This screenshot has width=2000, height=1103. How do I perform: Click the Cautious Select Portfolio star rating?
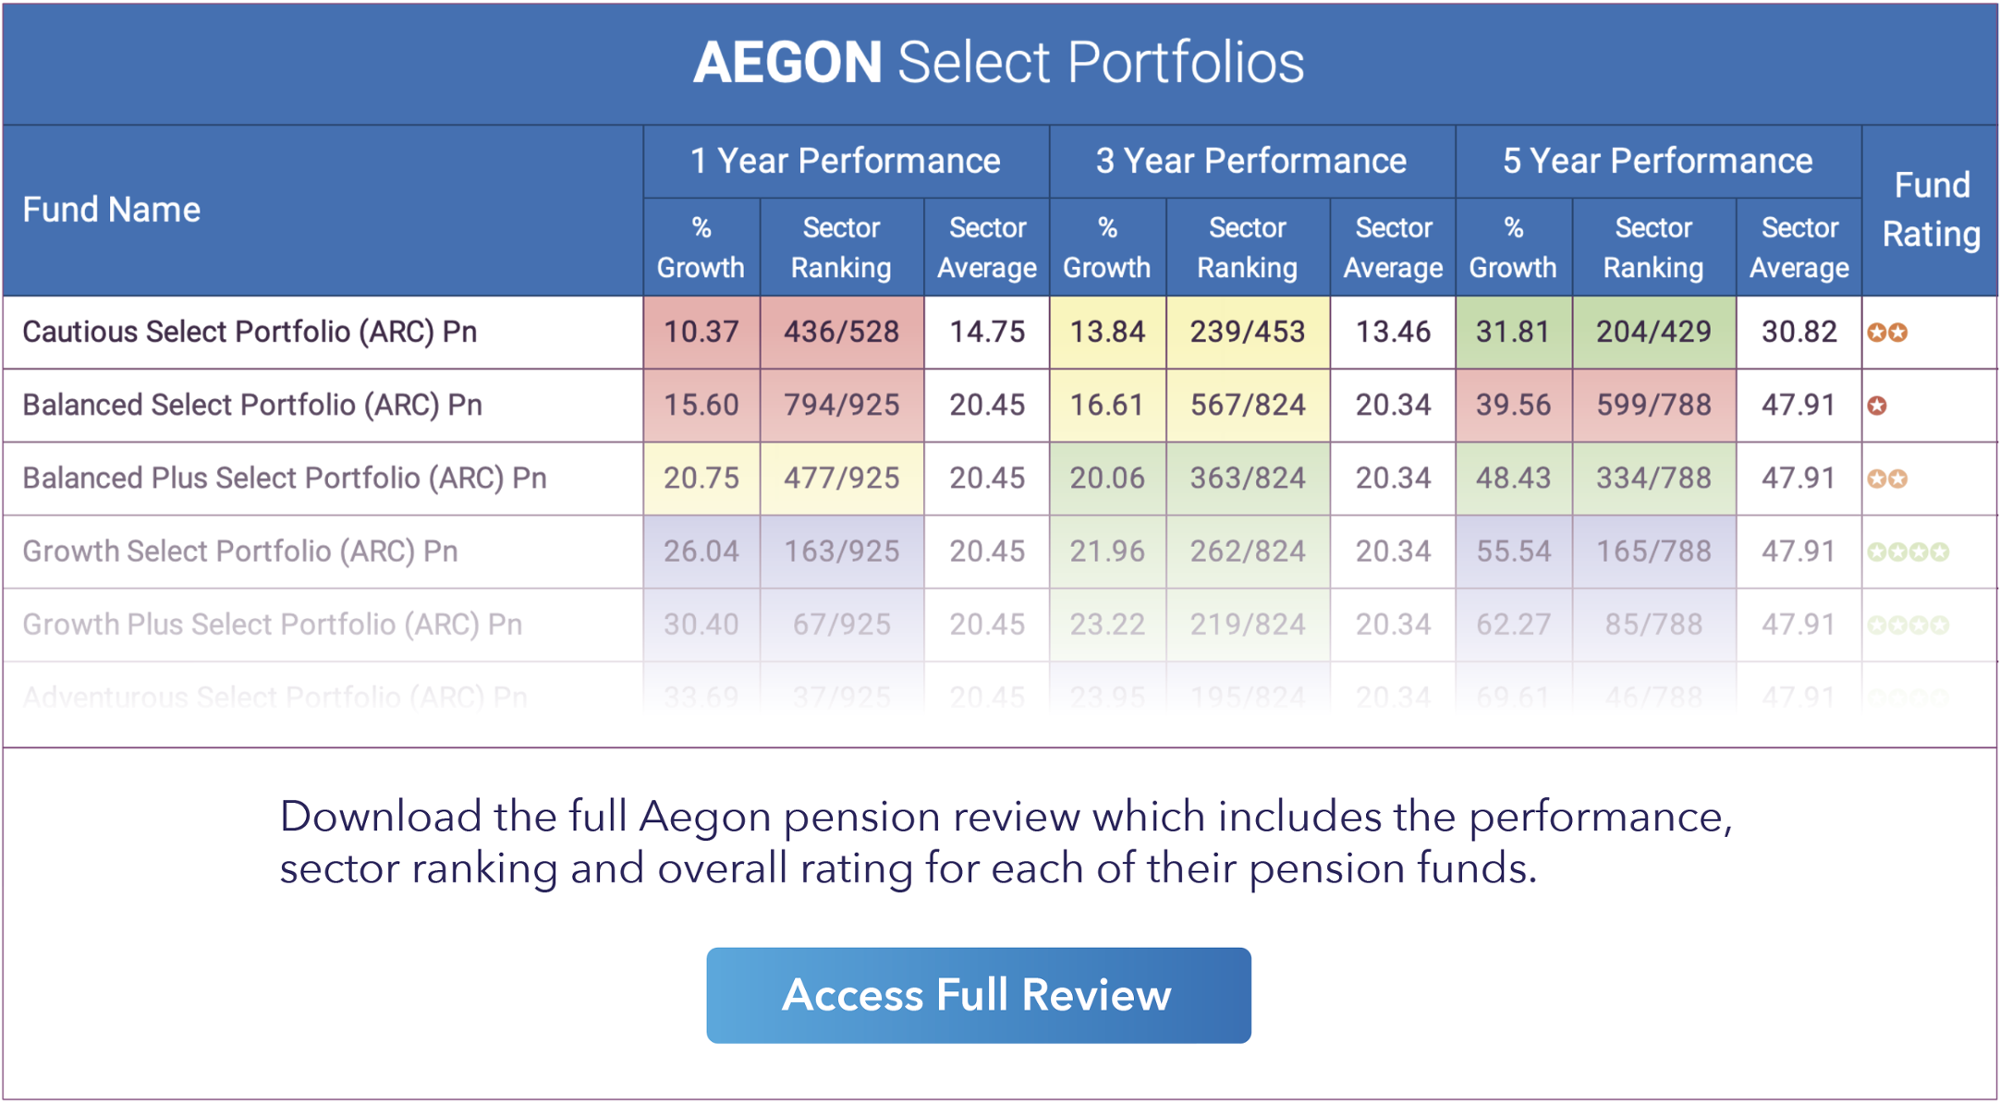(1887, 332)
